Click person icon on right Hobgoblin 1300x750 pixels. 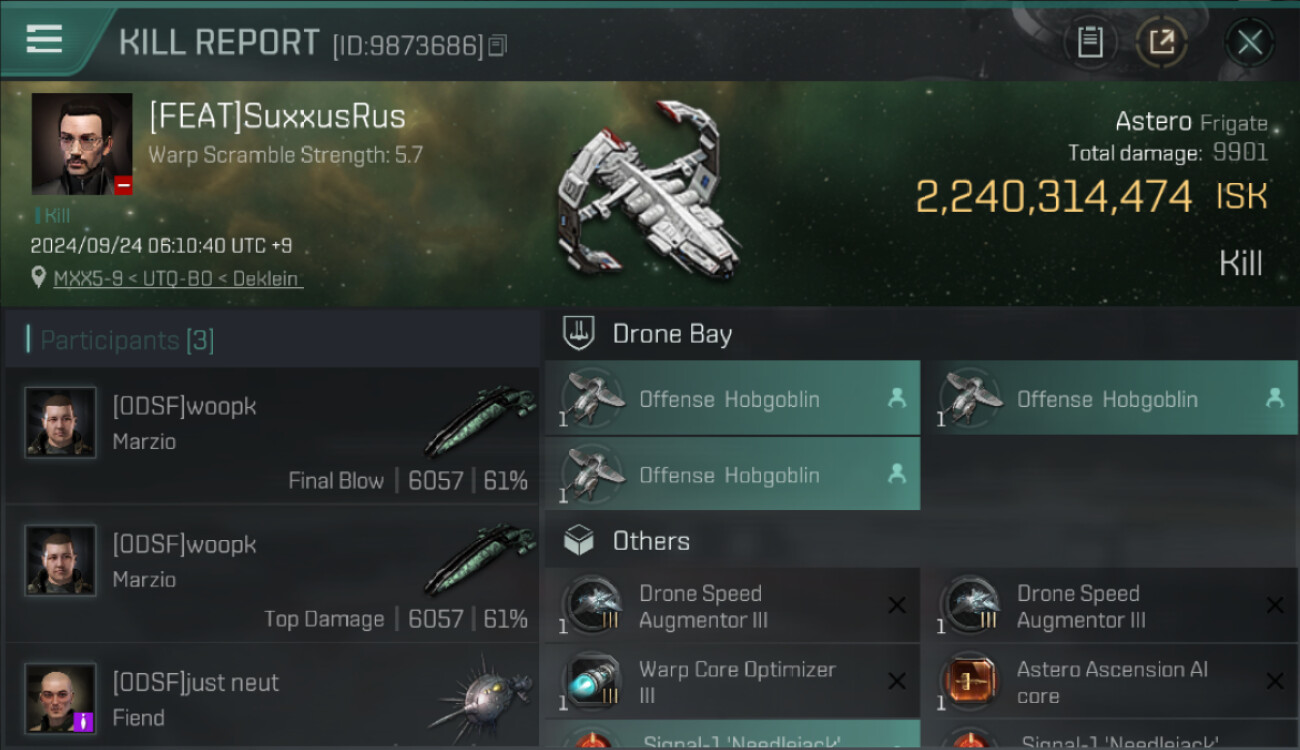click(x=1274, y=398)
